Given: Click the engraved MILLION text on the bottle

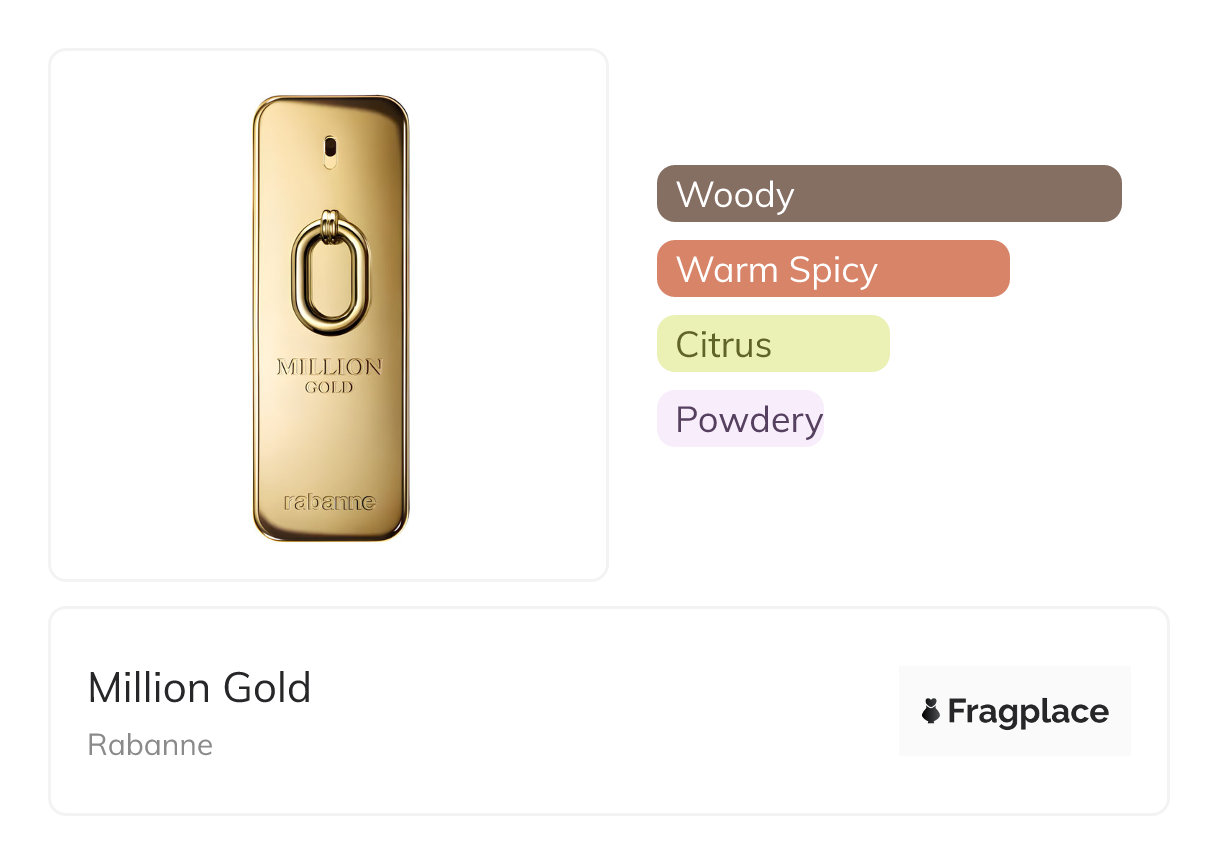Looking at the screenshot, I should point(329,367).
